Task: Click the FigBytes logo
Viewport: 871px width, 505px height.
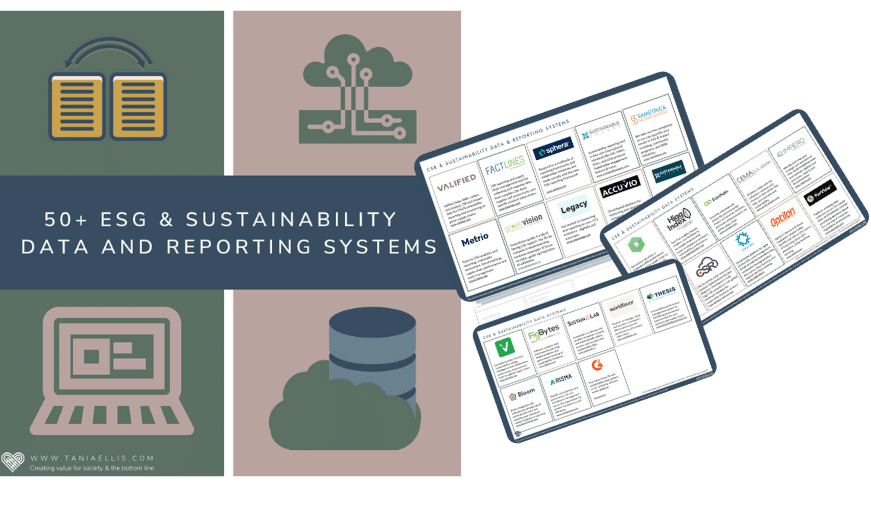Action: [543, 333]
